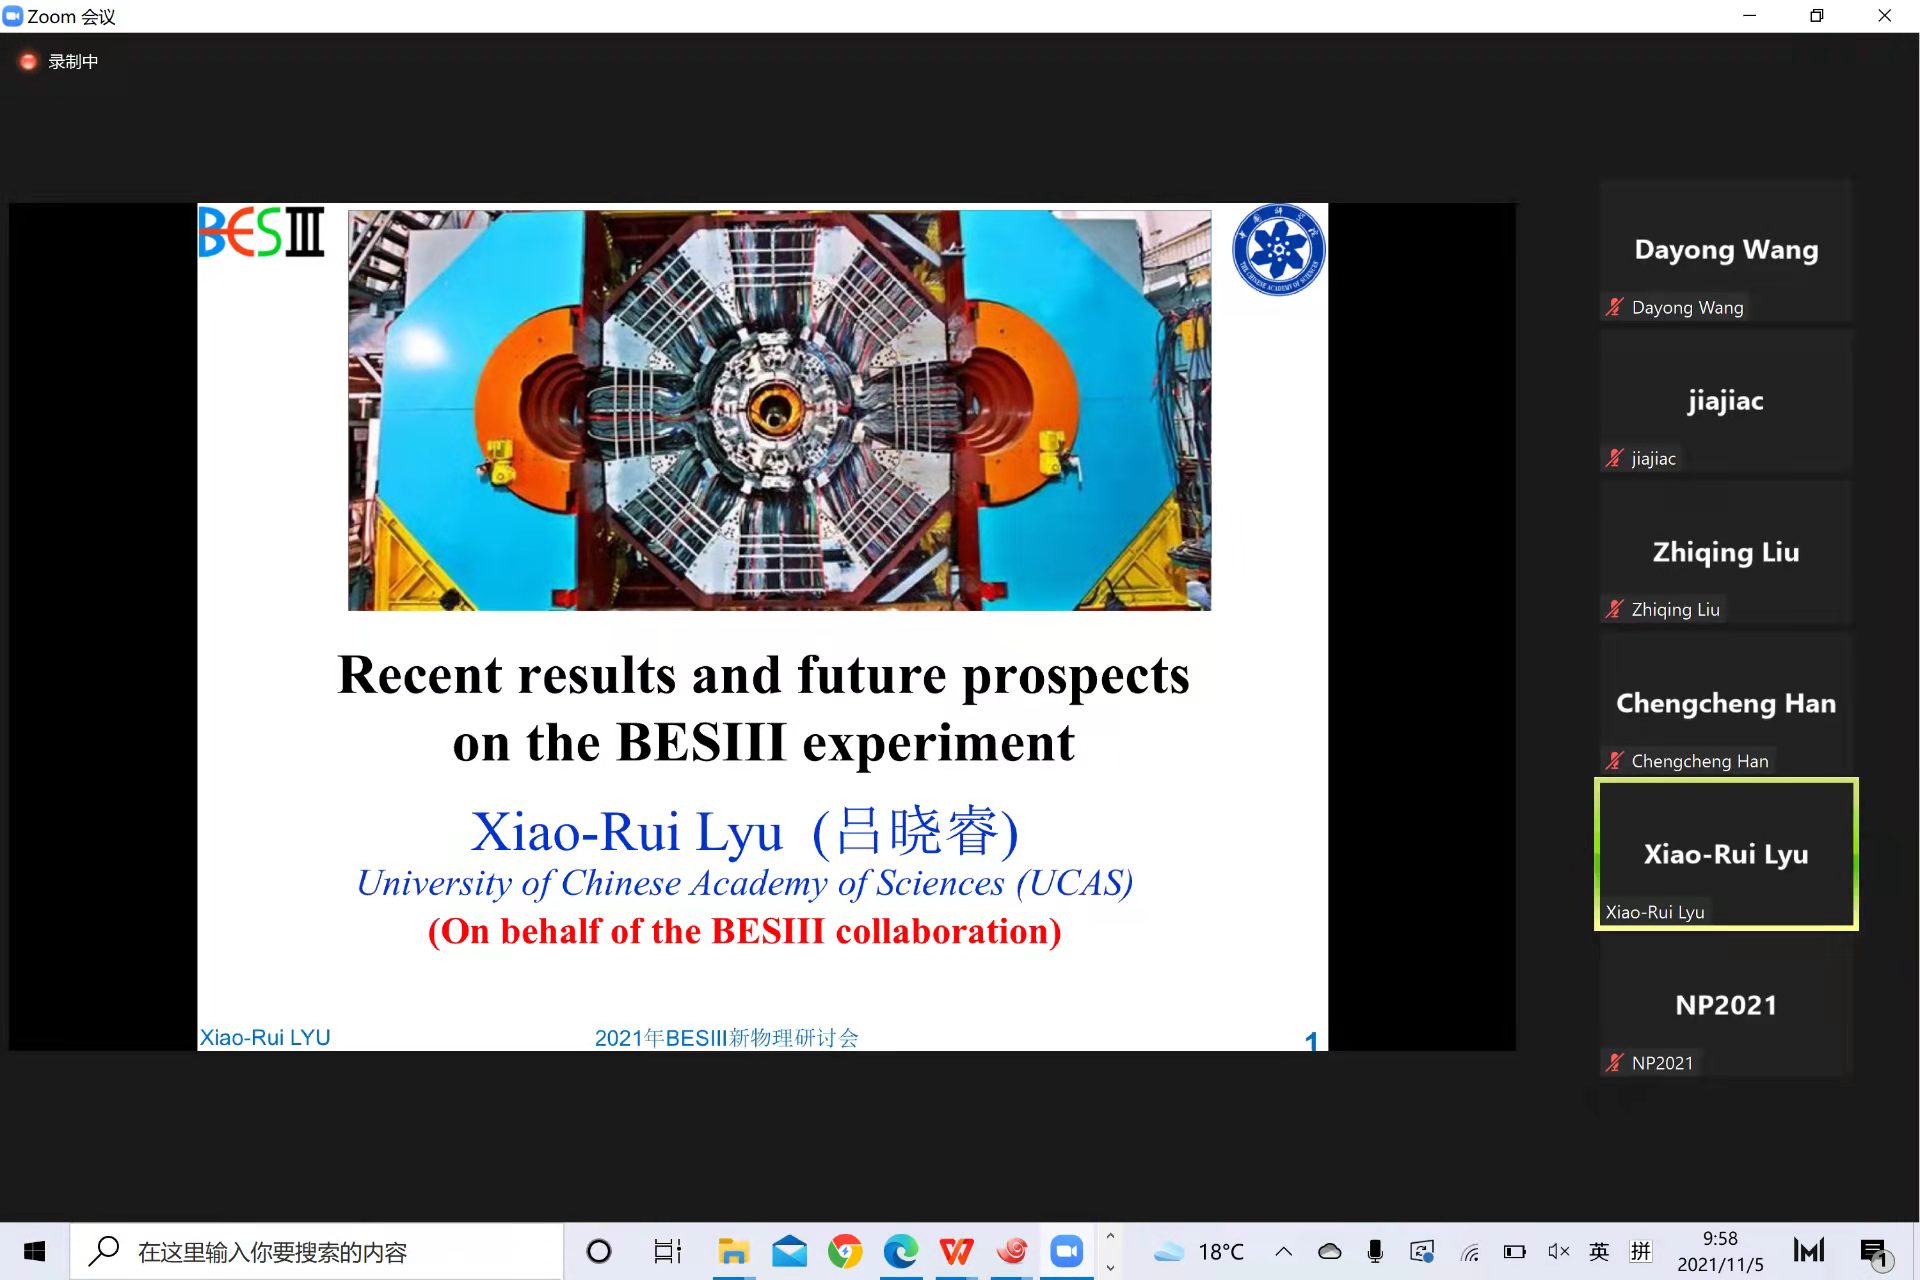Click jiajiac's muted microphone icon
Image resolution: width=1920 pixels, height=1280 pixels.
coord(1614,458)
